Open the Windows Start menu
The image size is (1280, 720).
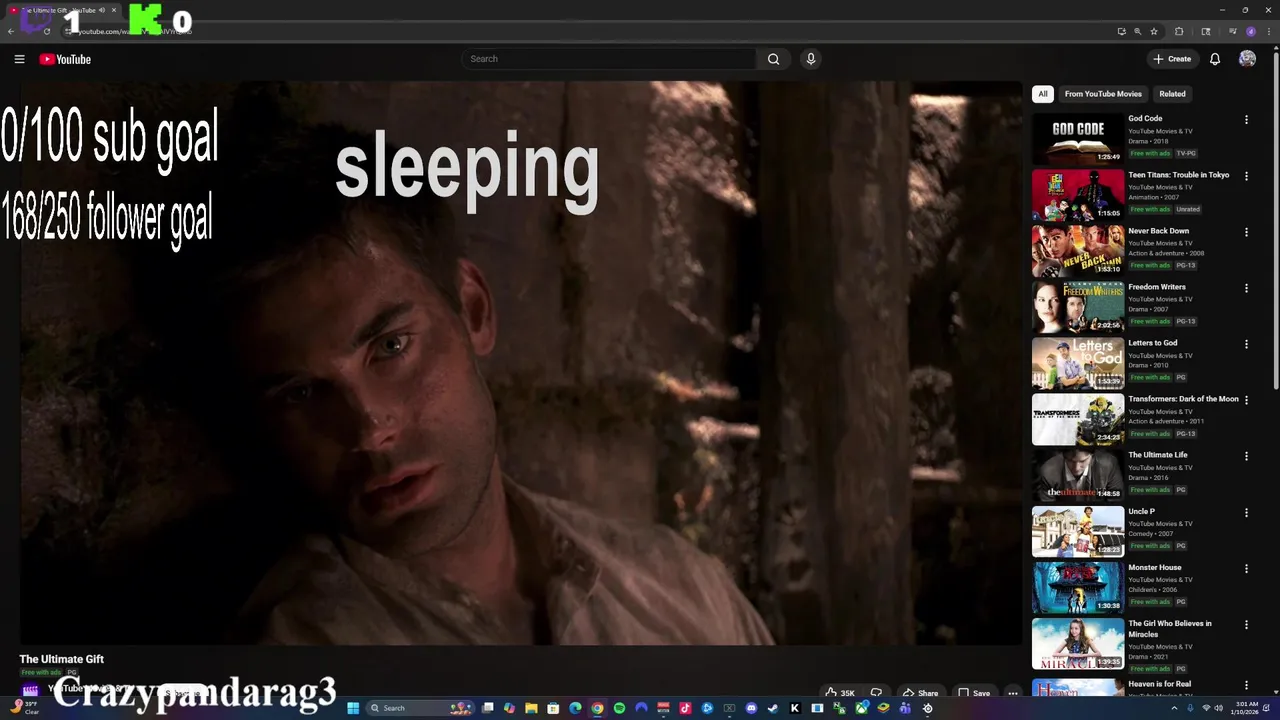click(x=353, y=708)
